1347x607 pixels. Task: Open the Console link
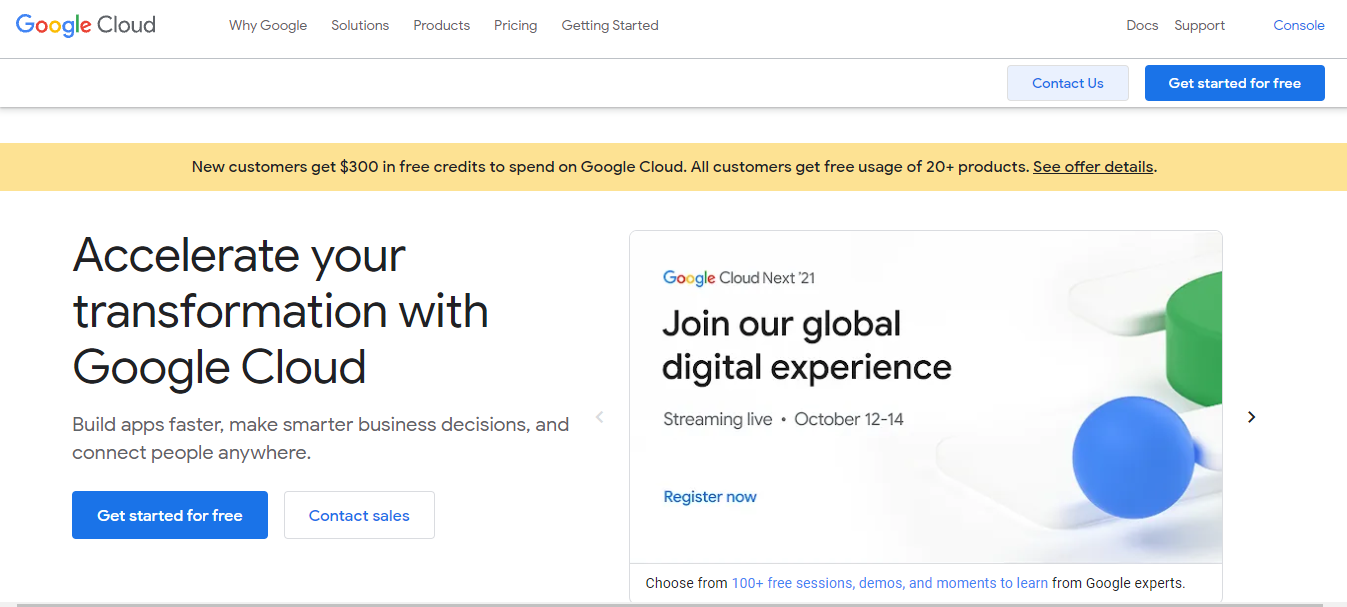click(1298, 26)
